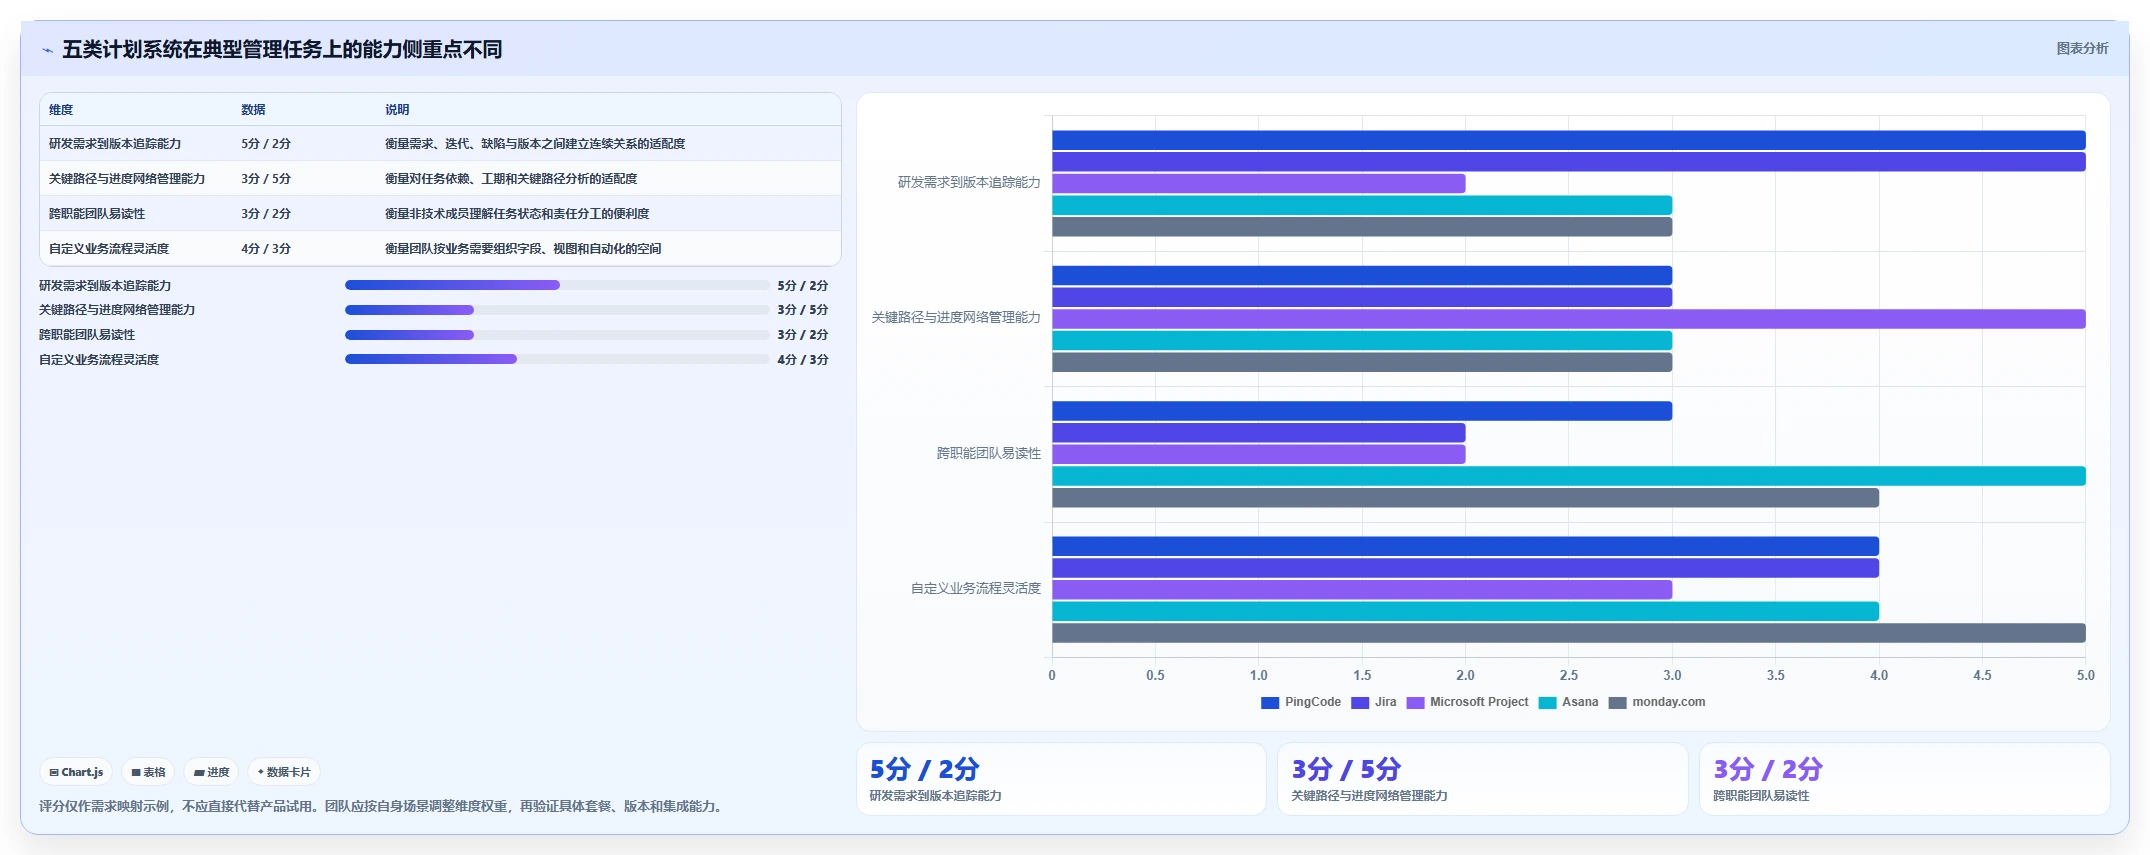Click Microsoft Project bar in 研发需求到版本追踪能力 group
The height and width of the screenshot is (855, 2150).
(x=1259, y=184)
